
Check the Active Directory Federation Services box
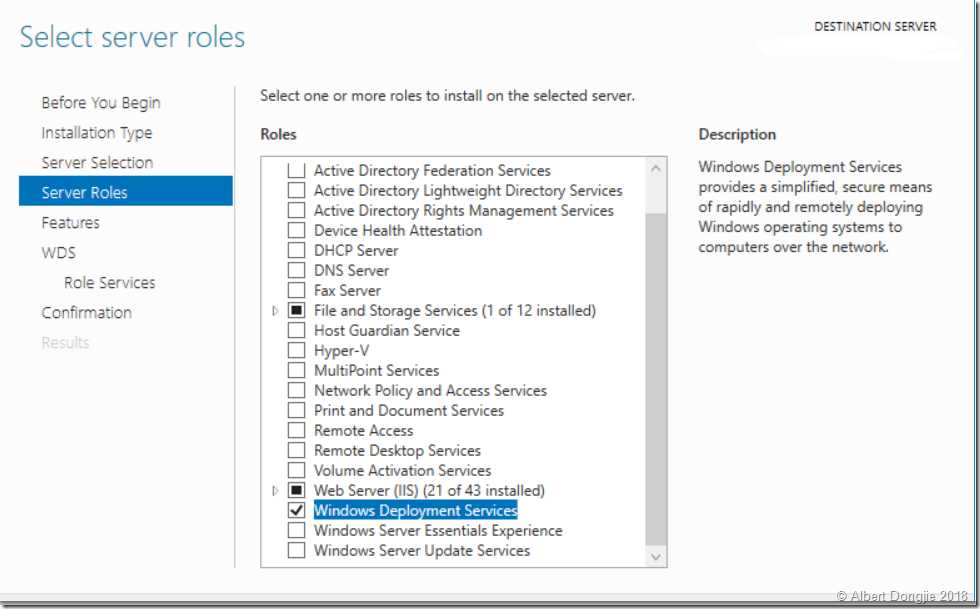pyautogui.click(x=296, y=170)
